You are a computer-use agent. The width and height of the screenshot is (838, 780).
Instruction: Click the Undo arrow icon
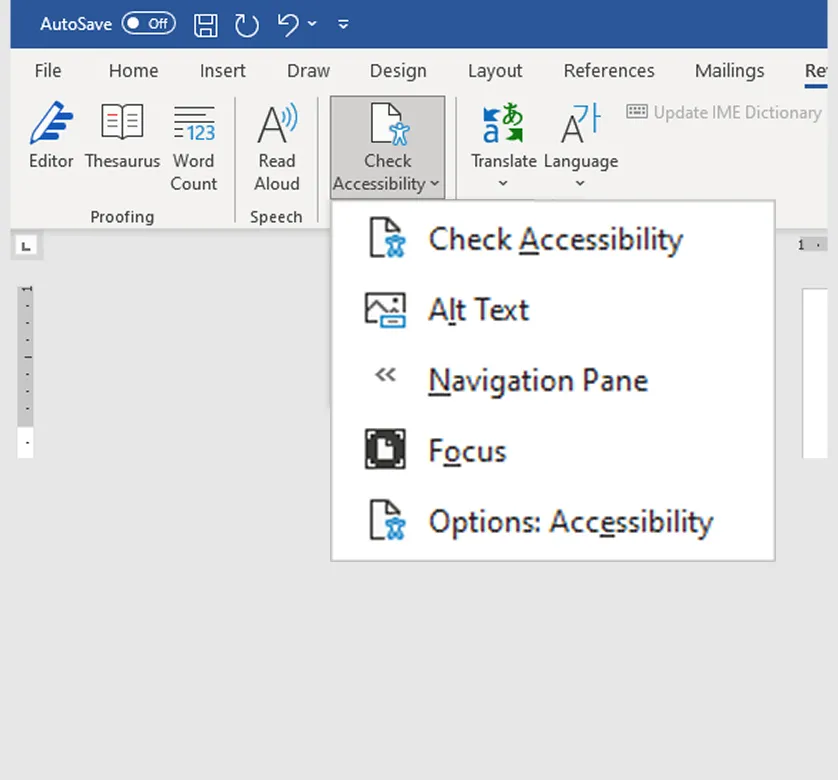pyautogui.click(x=288, y=24)
